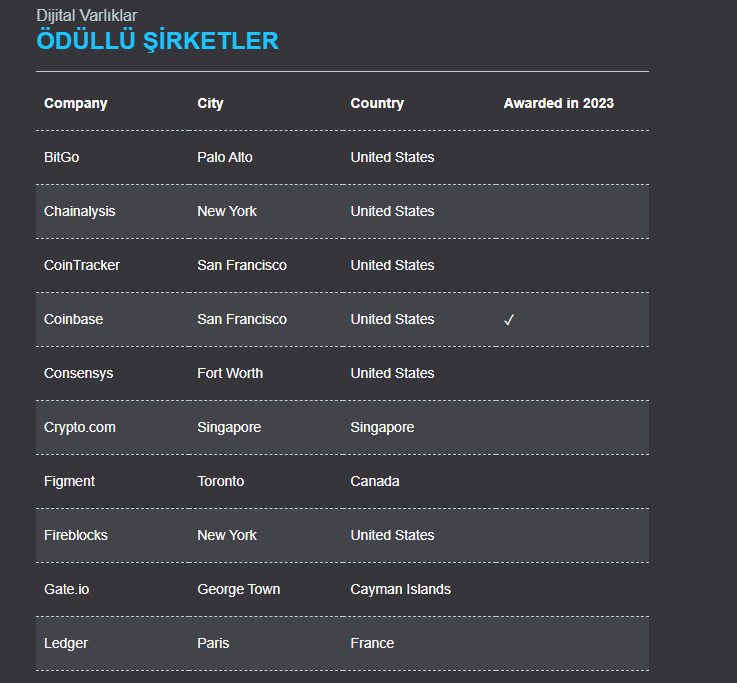737x683 pixels.
Task: Click the Company column header
Action: [76, 103]
